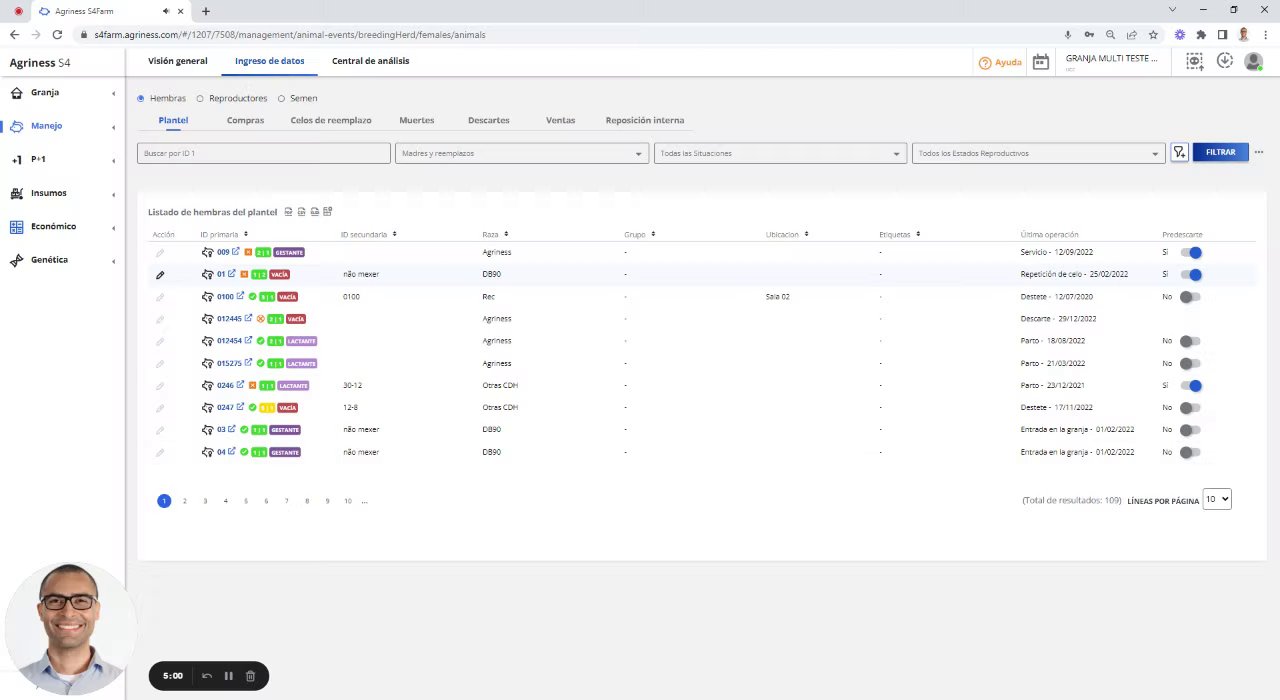
Task: Click the orange status icon of animal 01
Action: [x=244, y=274]
